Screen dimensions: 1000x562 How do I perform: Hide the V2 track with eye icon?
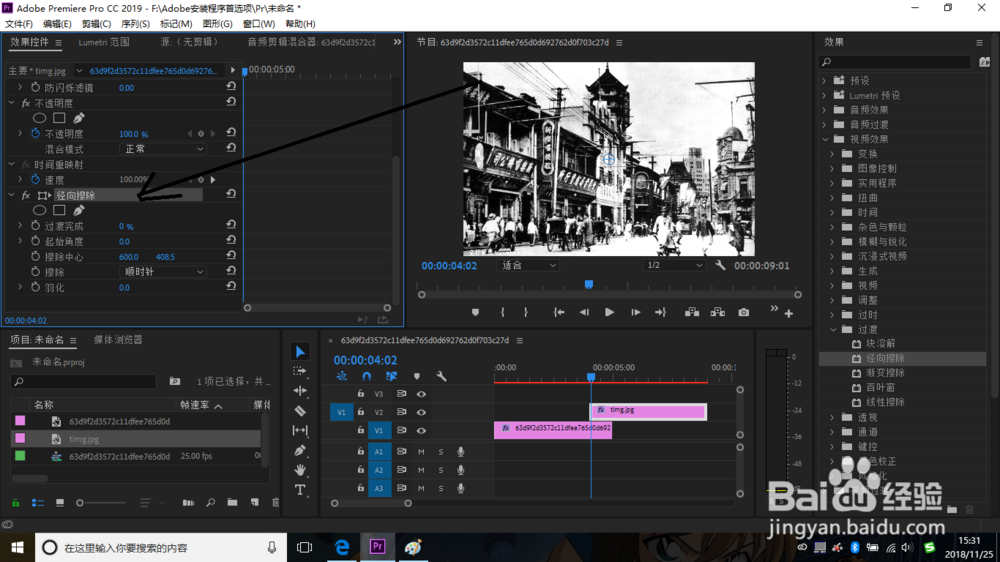point(421,412)
